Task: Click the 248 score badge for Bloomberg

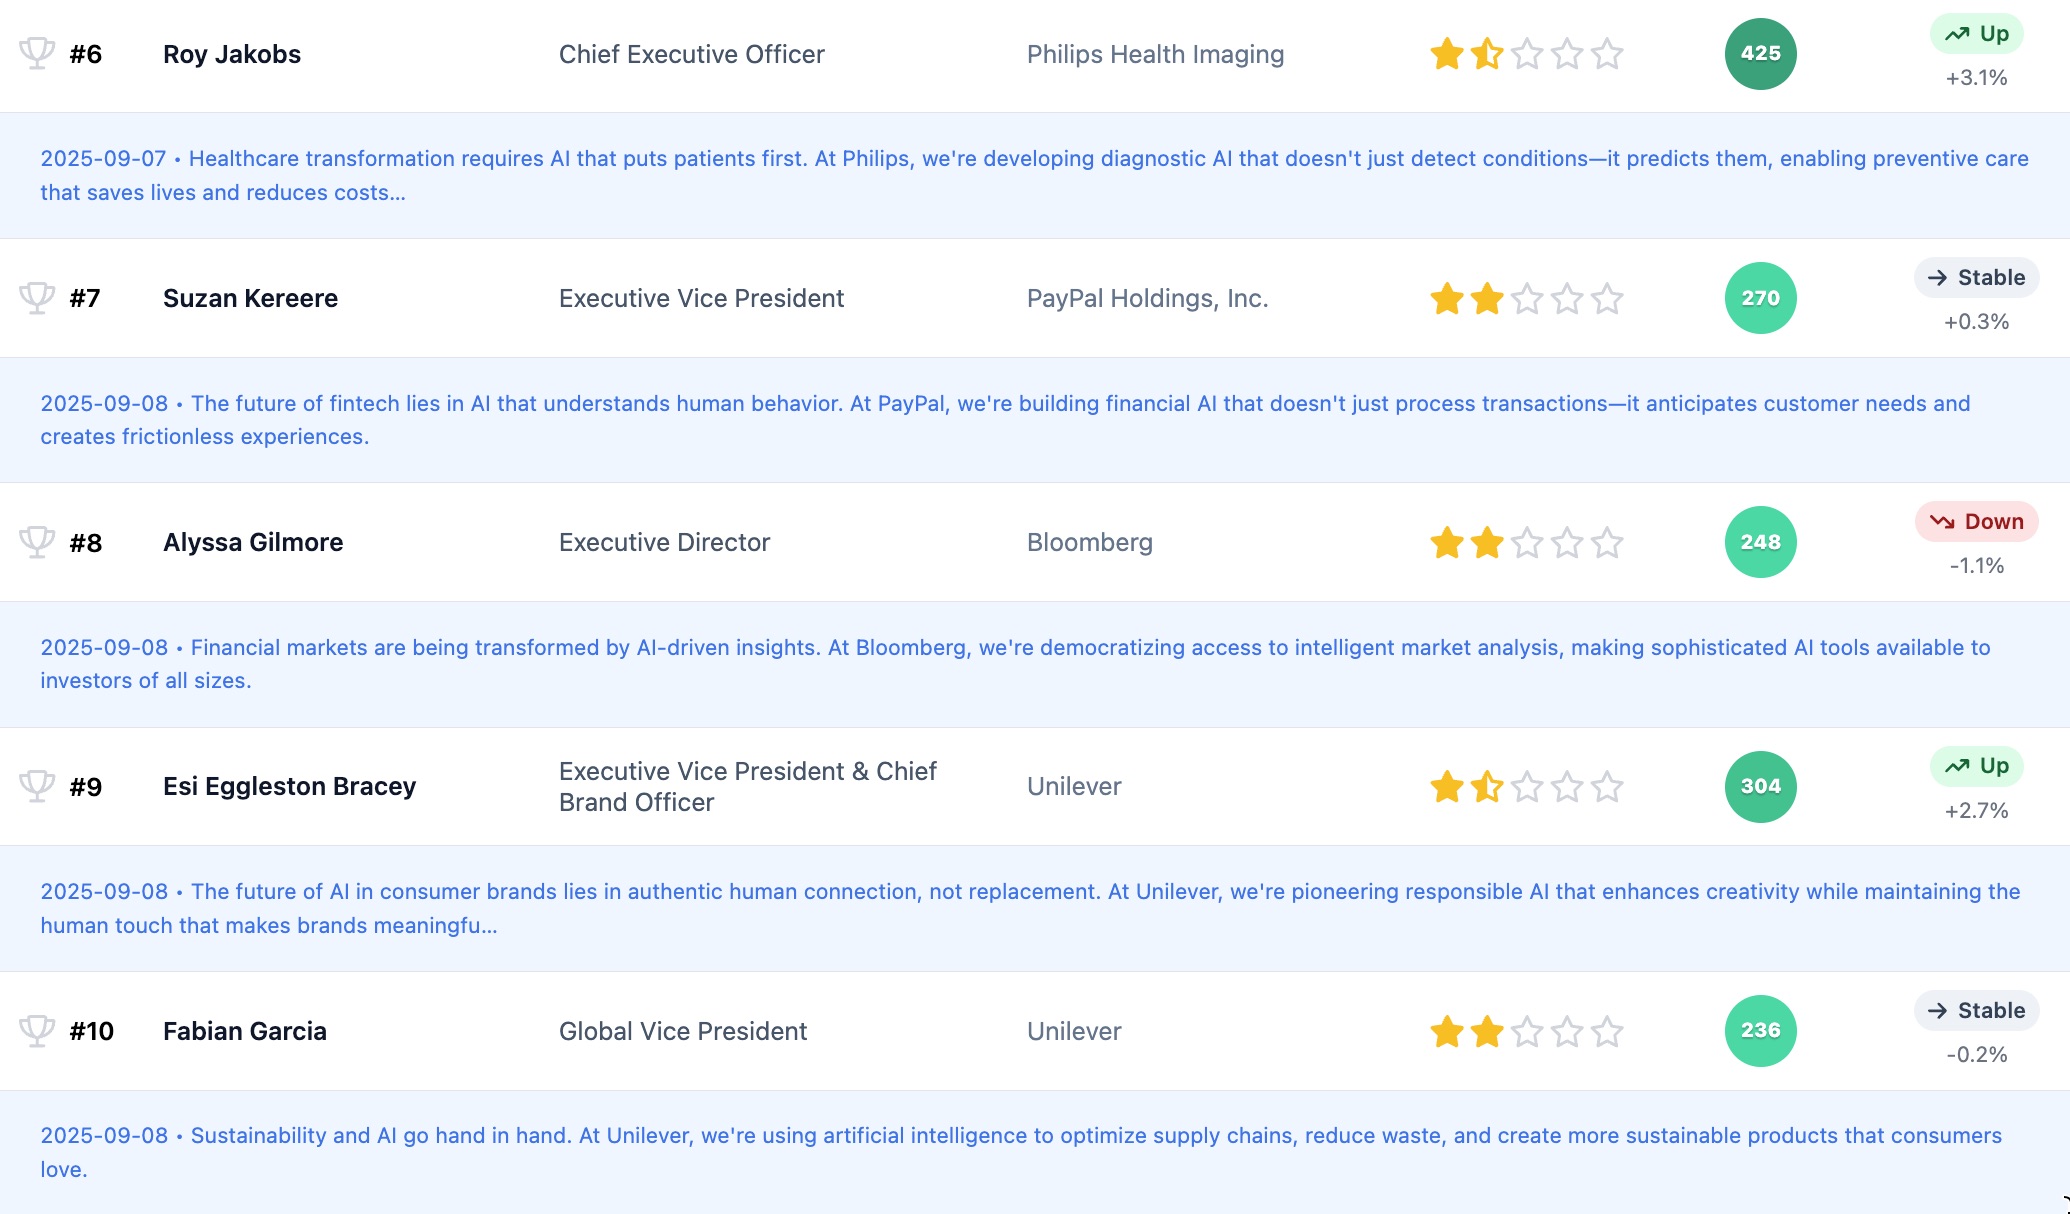Action: point(1760,542)
